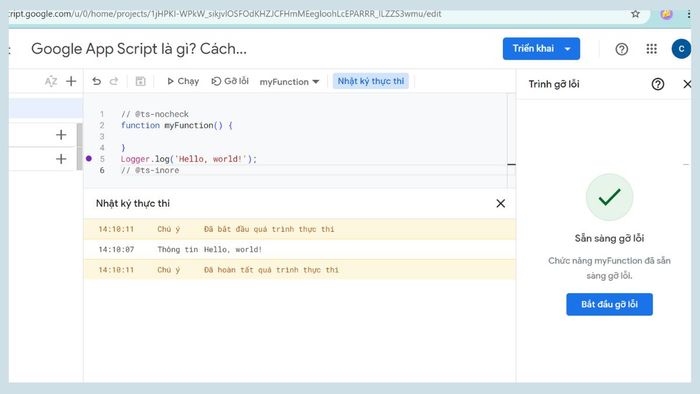Add new file with plus icon

tap(71, 81)
